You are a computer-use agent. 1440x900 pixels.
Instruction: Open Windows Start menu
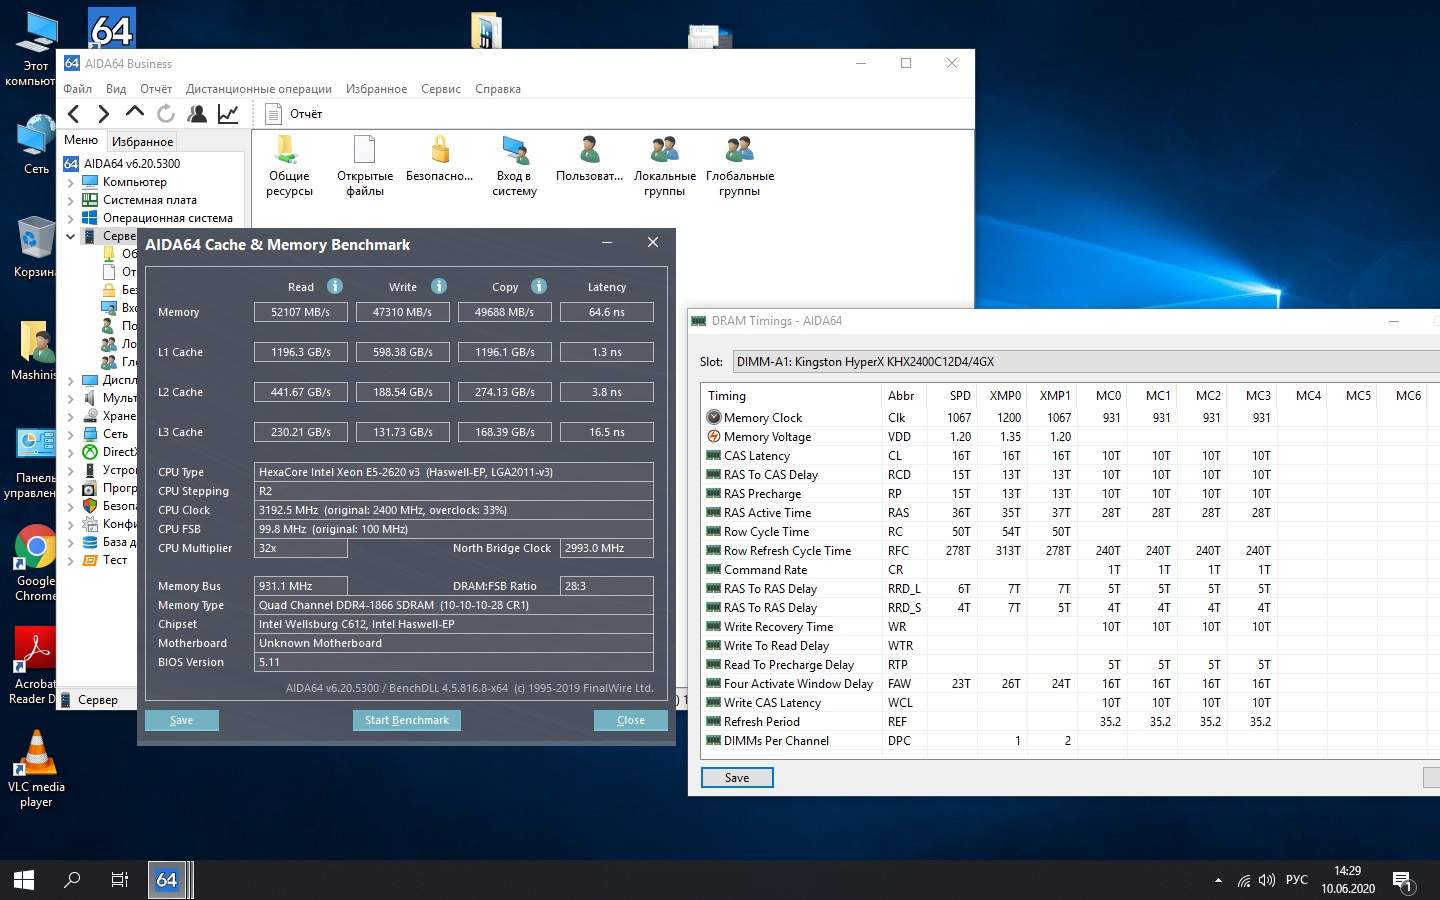pyautogui.click(x=24, y=880)
